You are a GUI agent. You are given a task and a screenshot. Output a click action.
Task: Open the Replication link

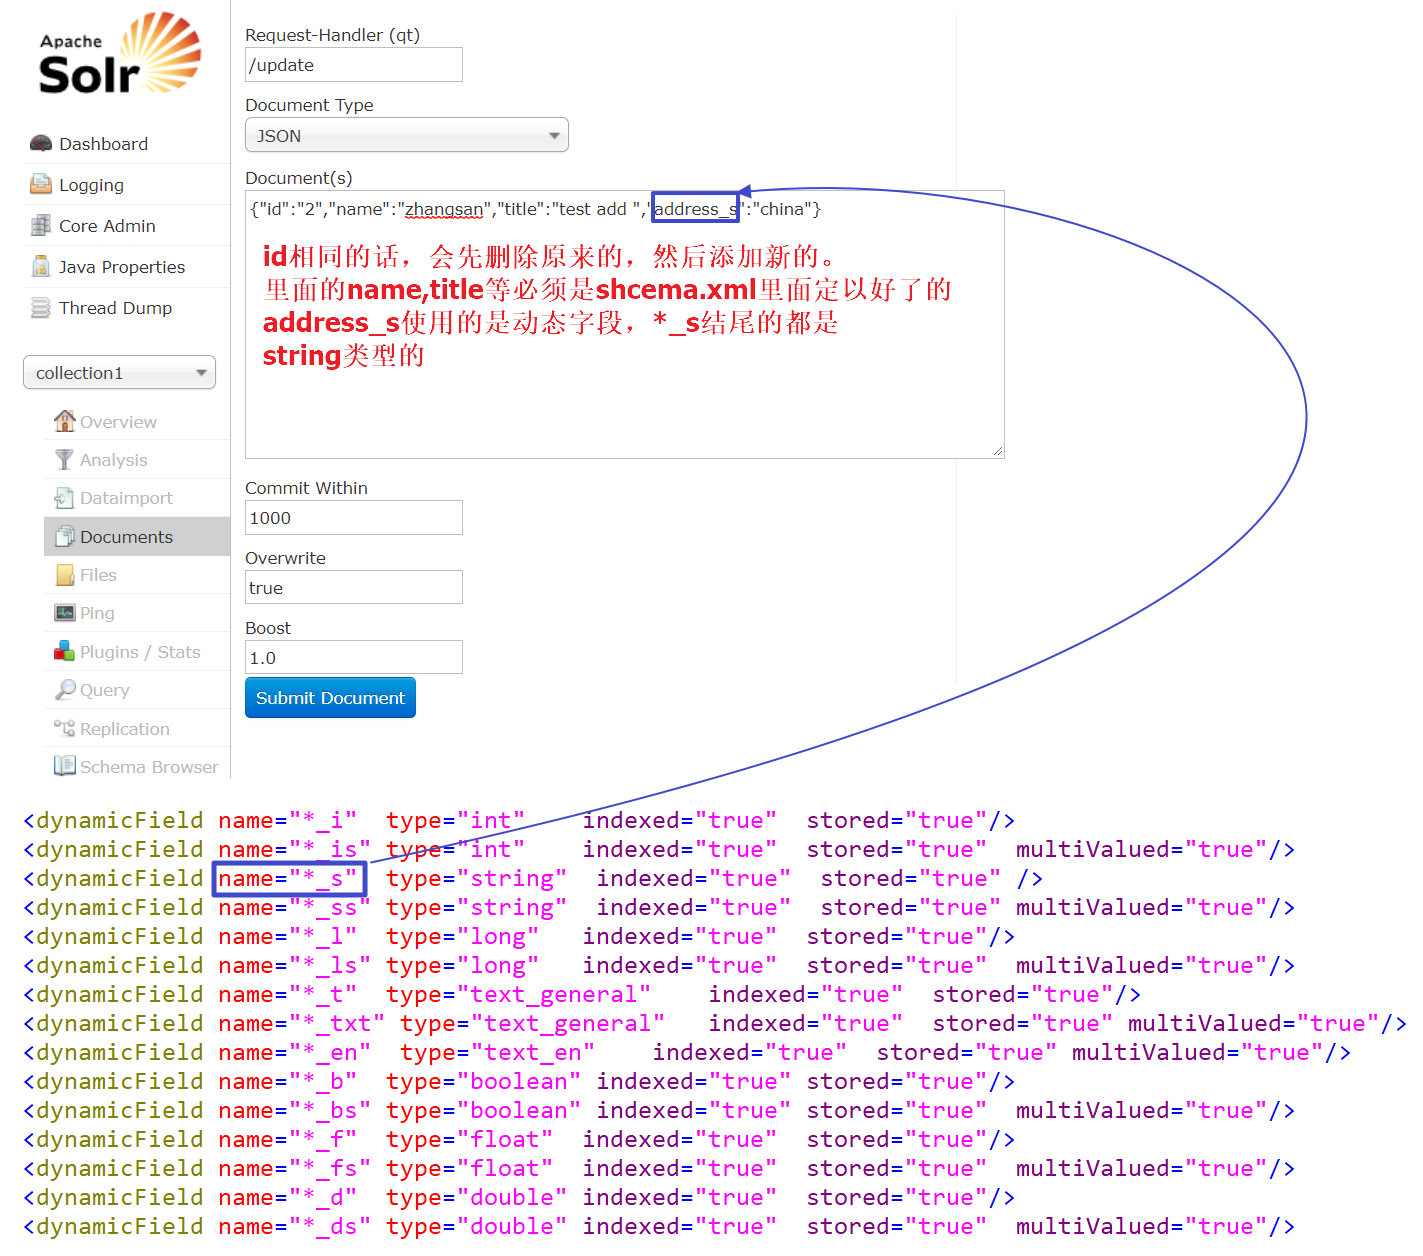125,729
